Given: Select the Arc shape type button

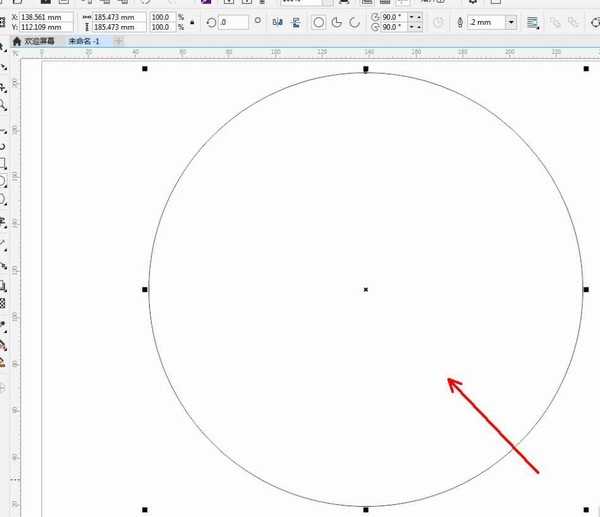Looking at the screenshot, I should pyautogui.click(x=353, y=22).
